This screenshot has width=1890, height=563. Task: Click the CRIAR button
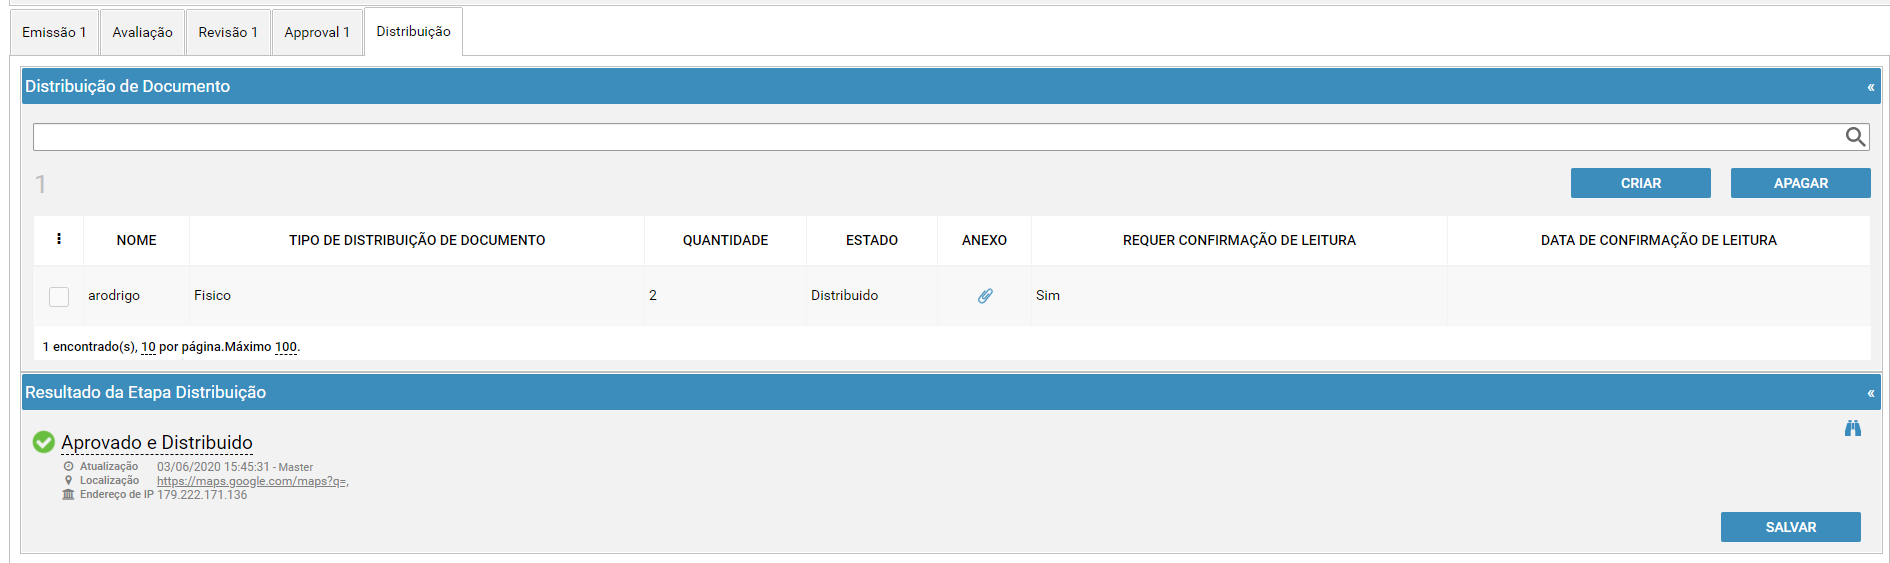(1641, 183)
